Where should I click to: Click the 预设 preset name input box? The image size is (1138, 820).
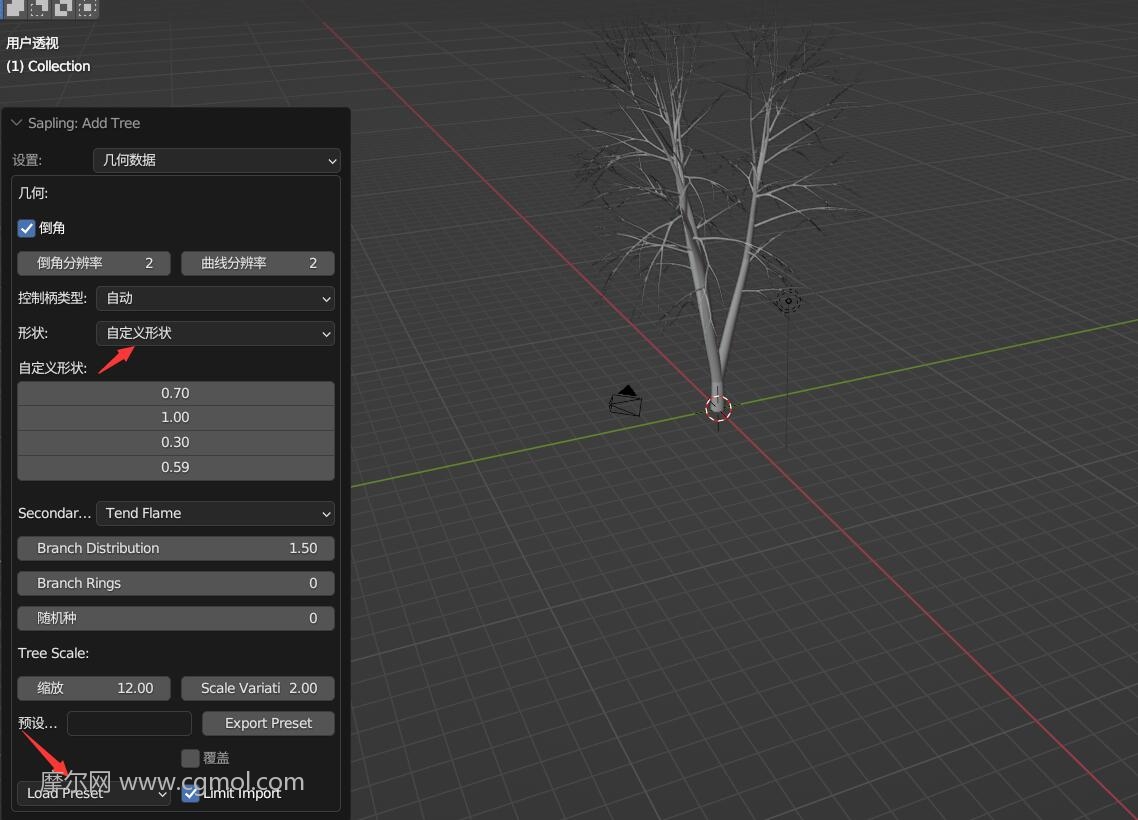[129, 723]
